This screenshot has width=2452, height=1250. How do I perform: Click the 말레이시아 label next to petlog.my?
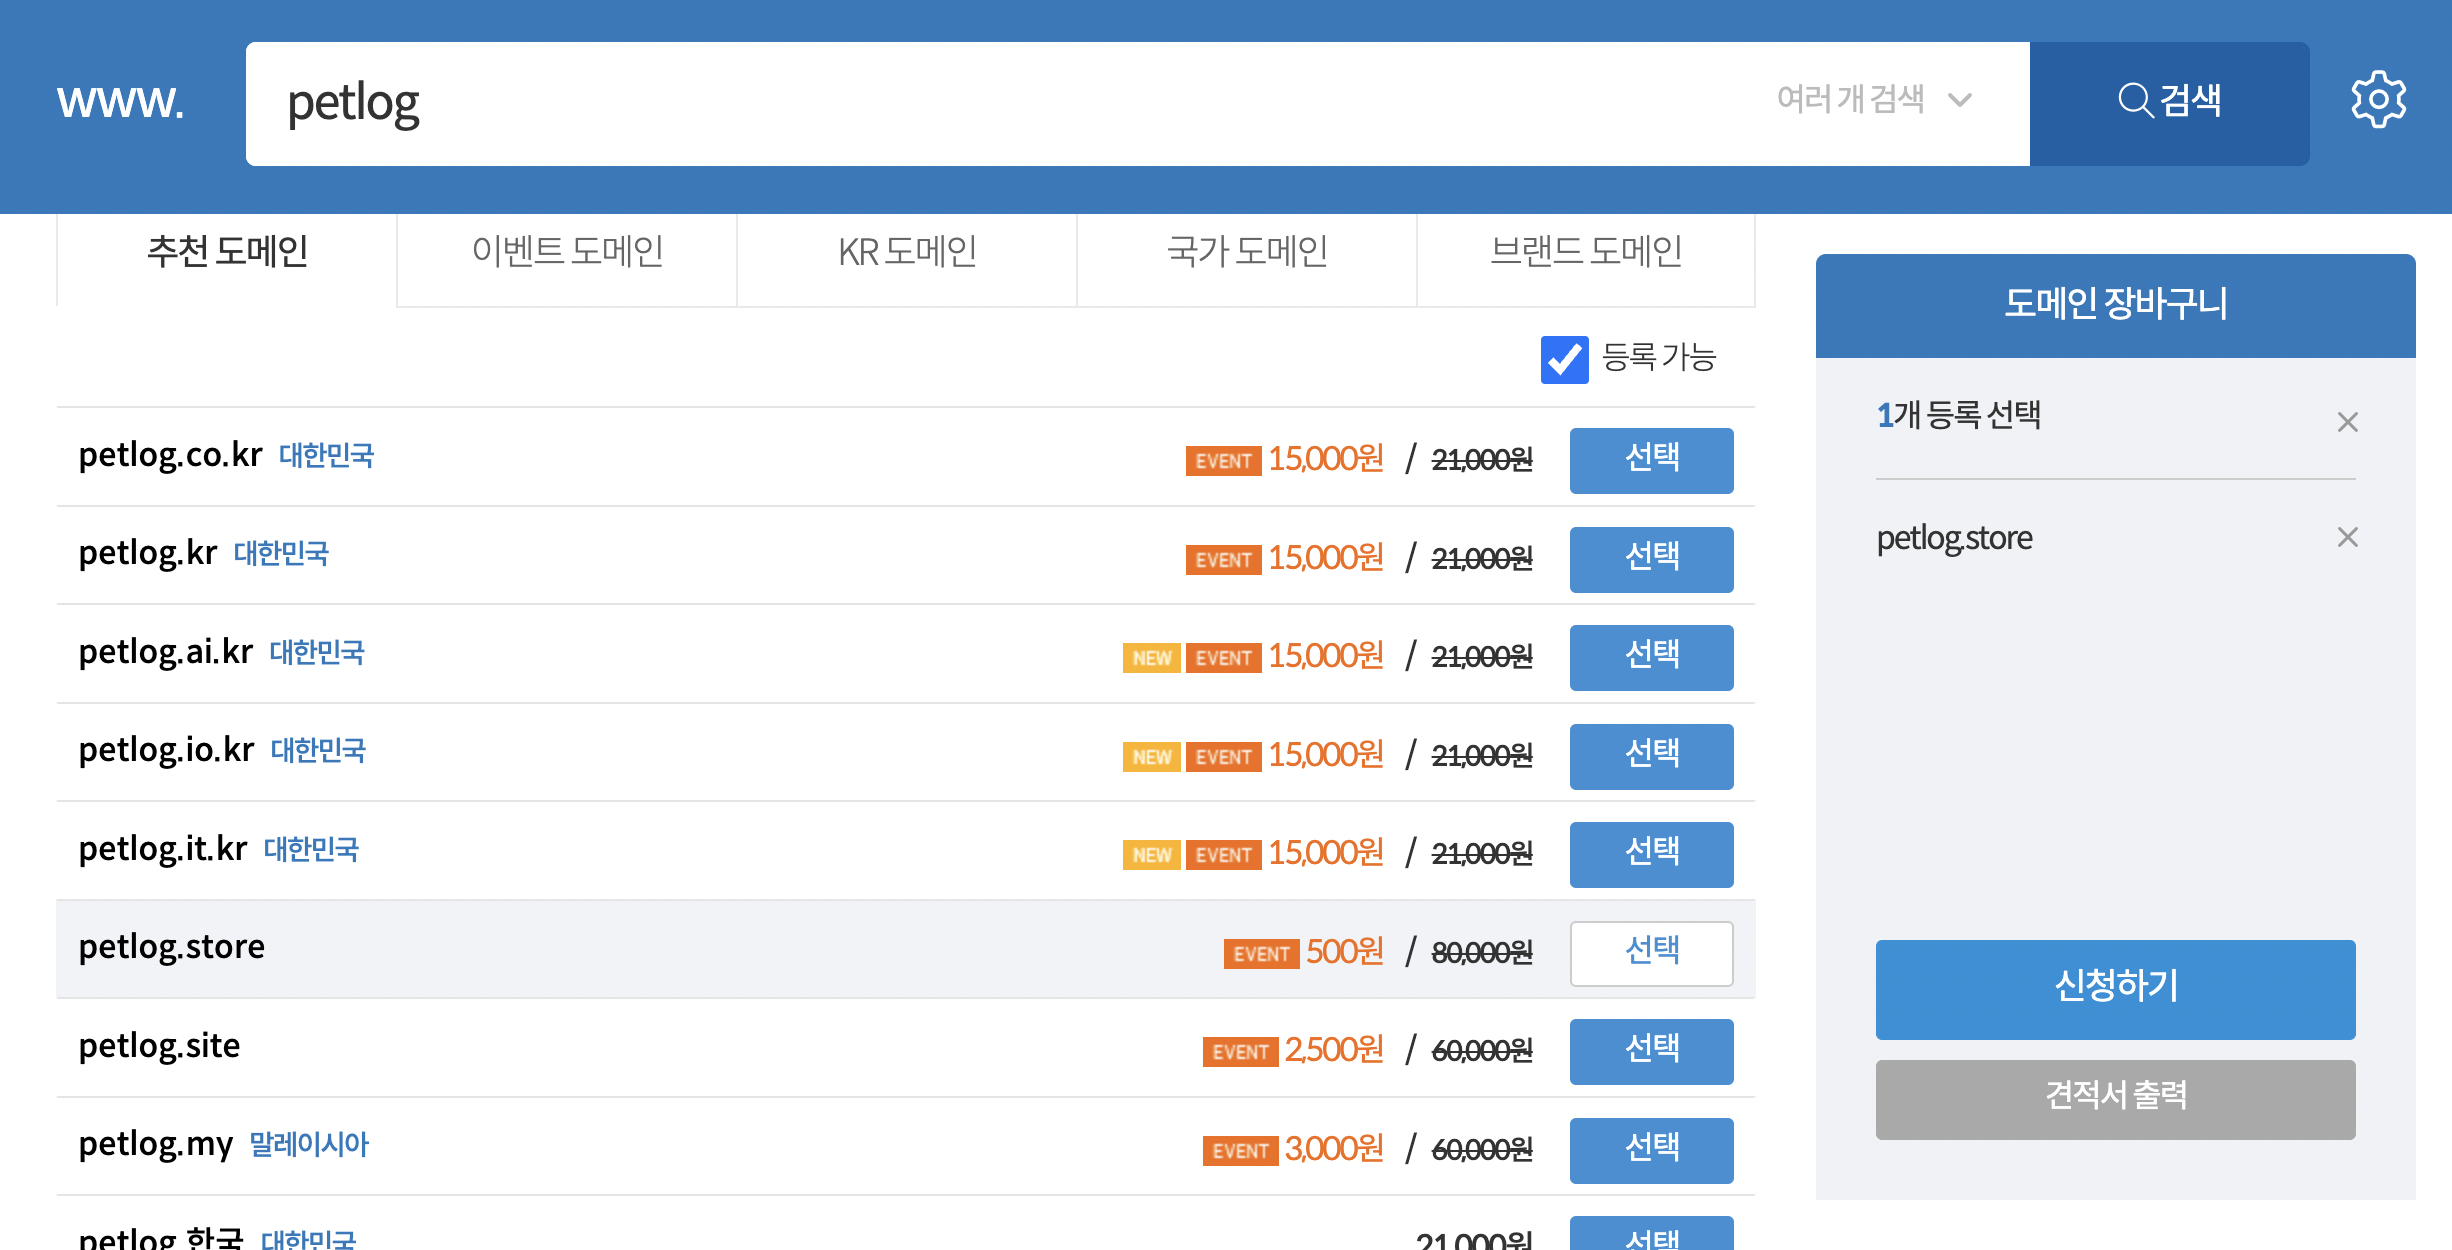[309, 1144]
